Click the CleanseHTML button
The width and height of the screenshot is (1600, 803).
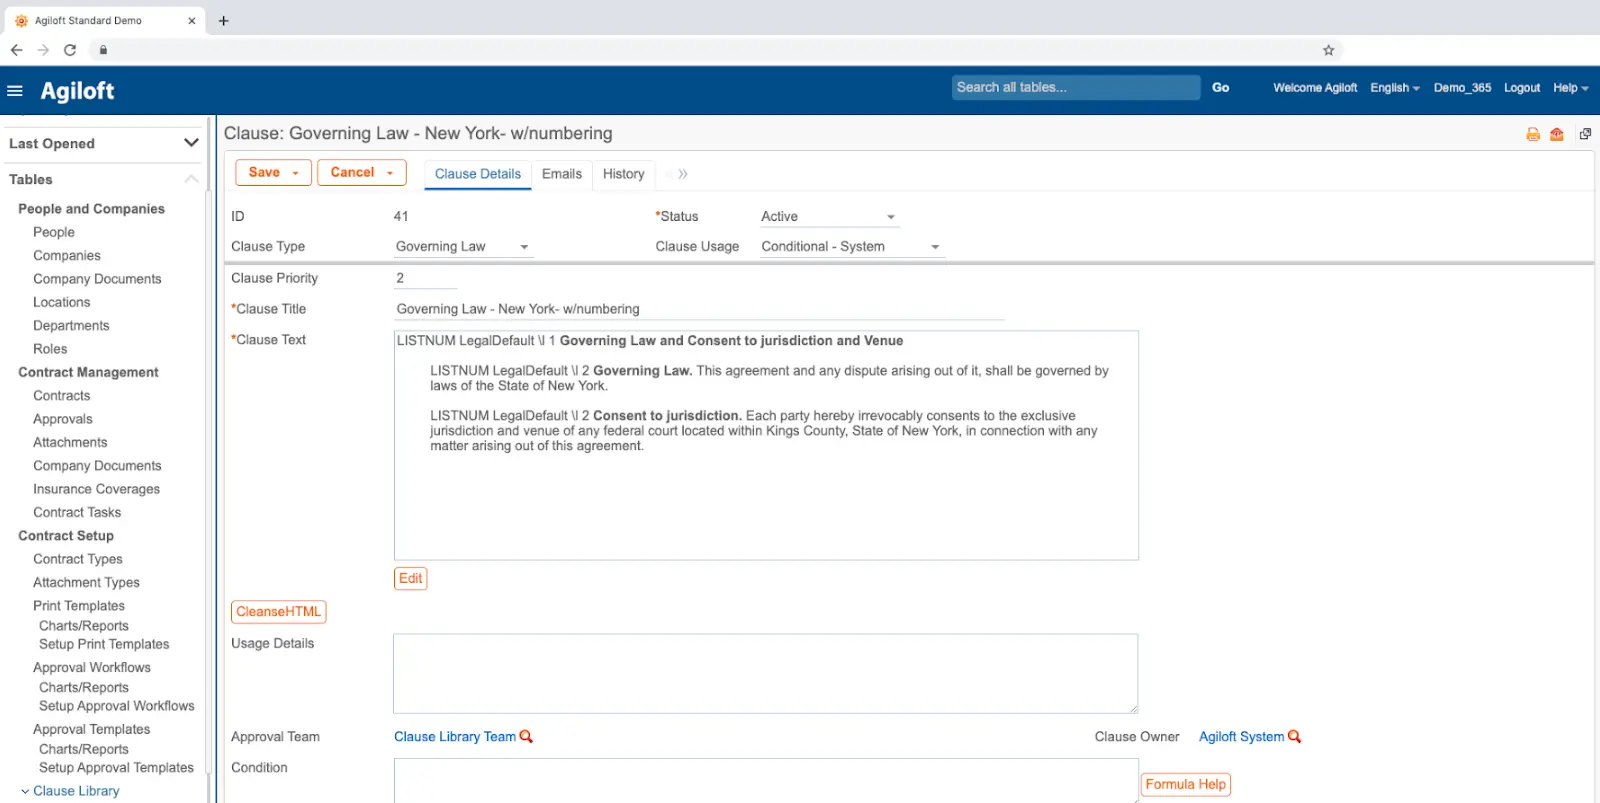tap(279, 611)
